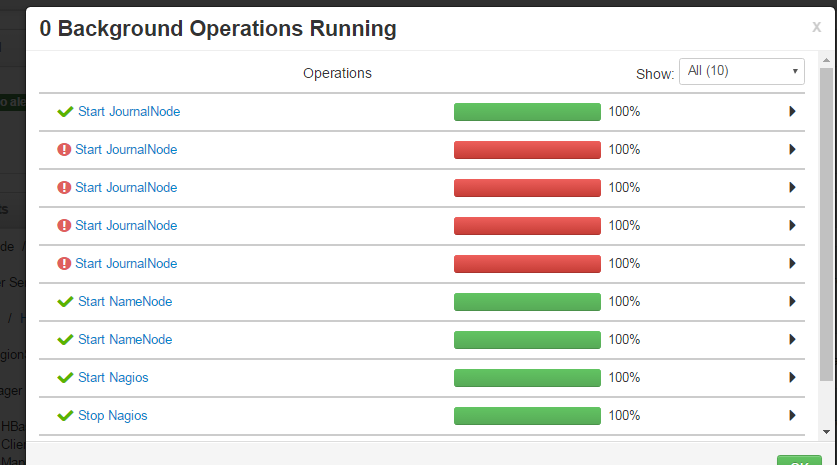Click the green checkmark next to Start Nagios
Screen dimensions: 837x465
click(66, 378)
